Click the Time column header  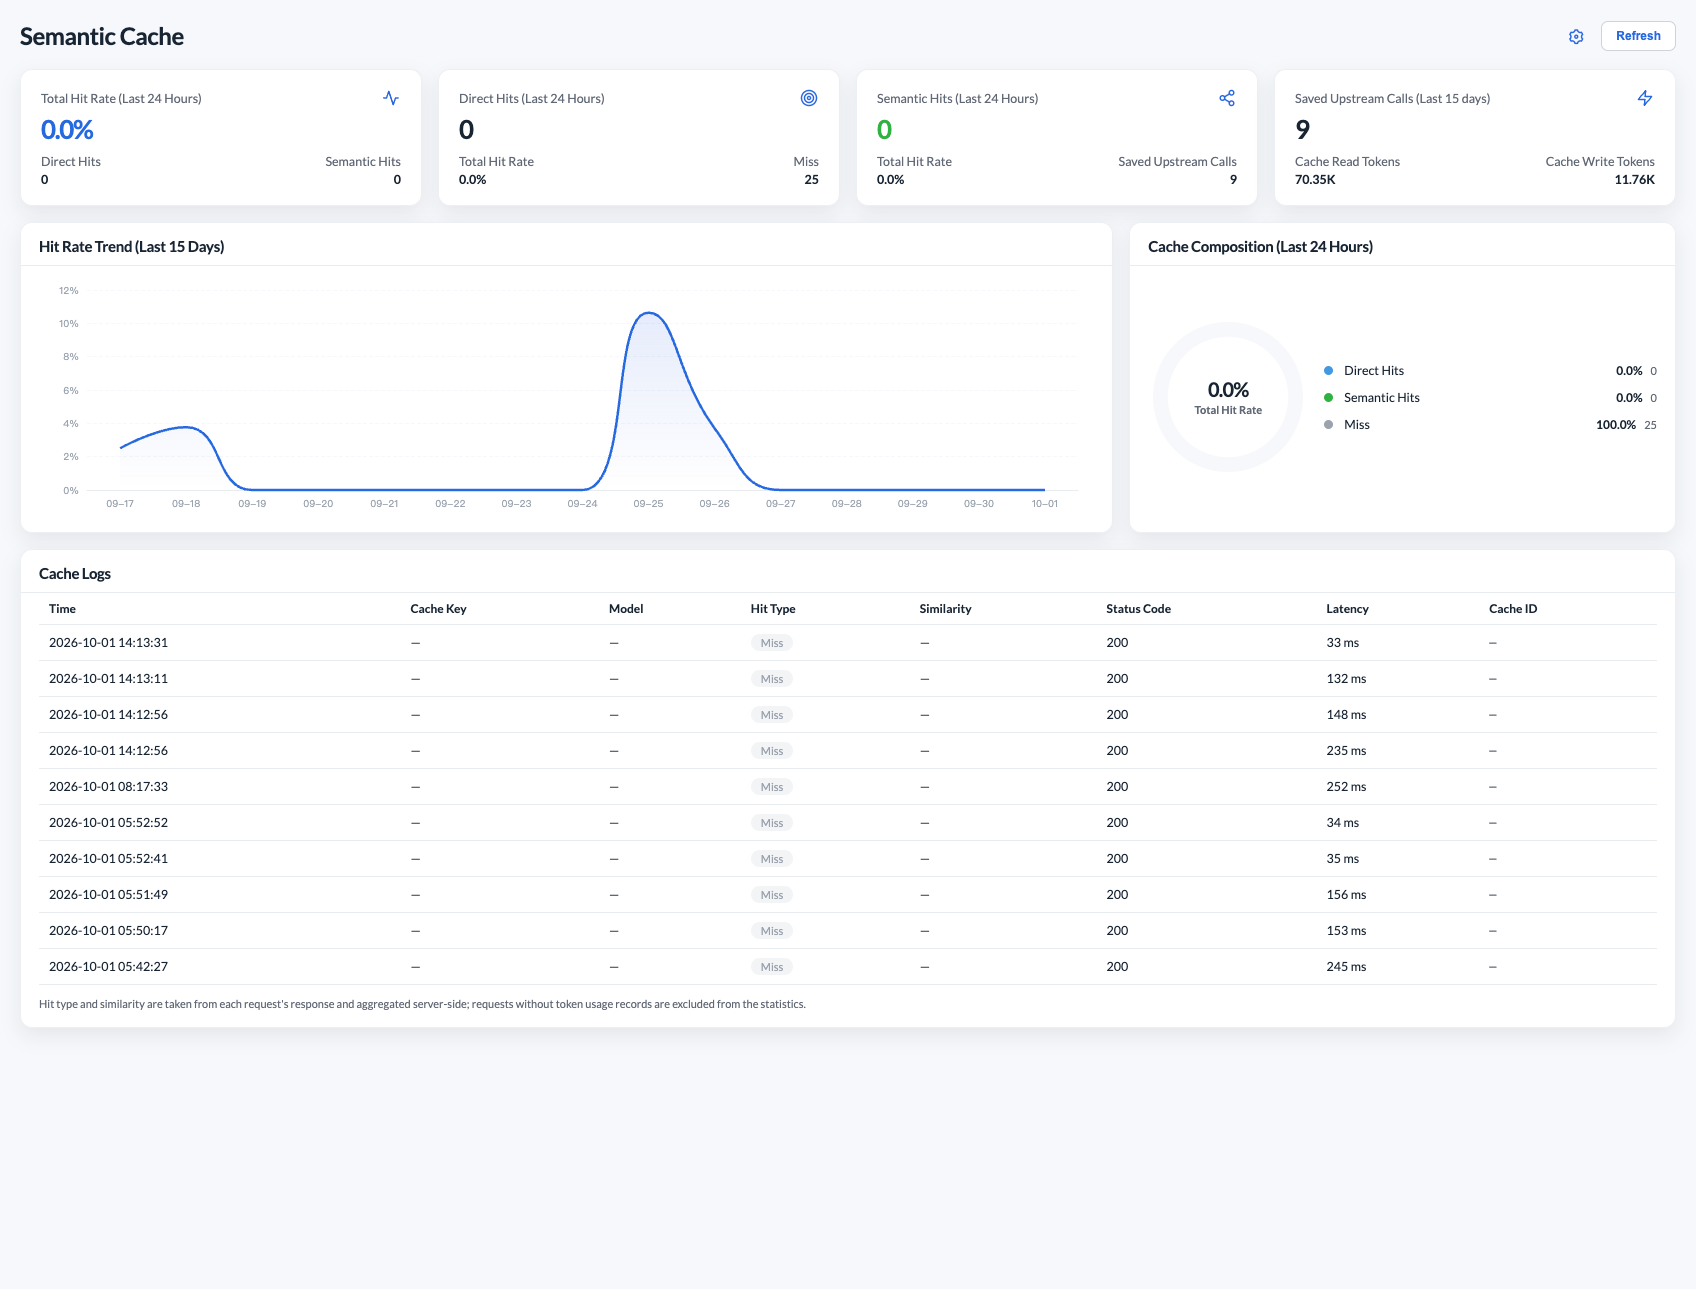[x=62, y=609]
